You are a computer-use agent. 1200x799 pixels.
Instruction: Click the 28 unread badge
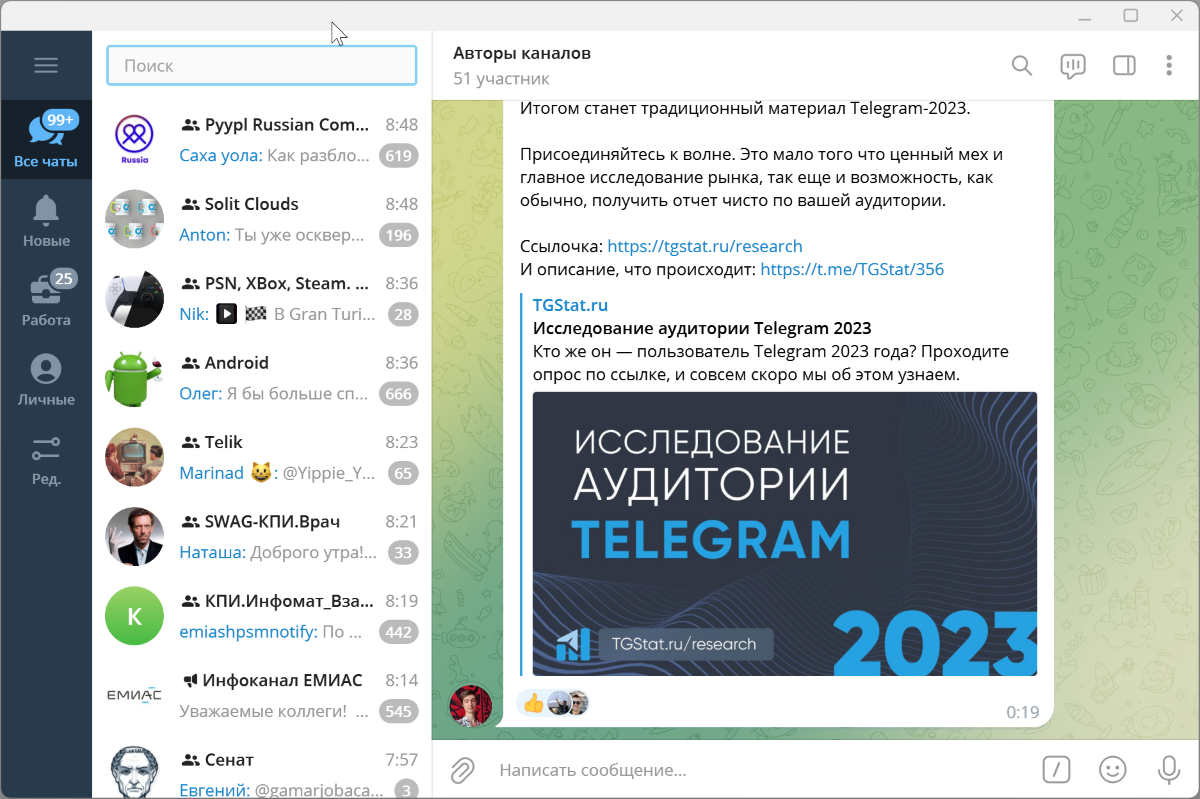403,314
